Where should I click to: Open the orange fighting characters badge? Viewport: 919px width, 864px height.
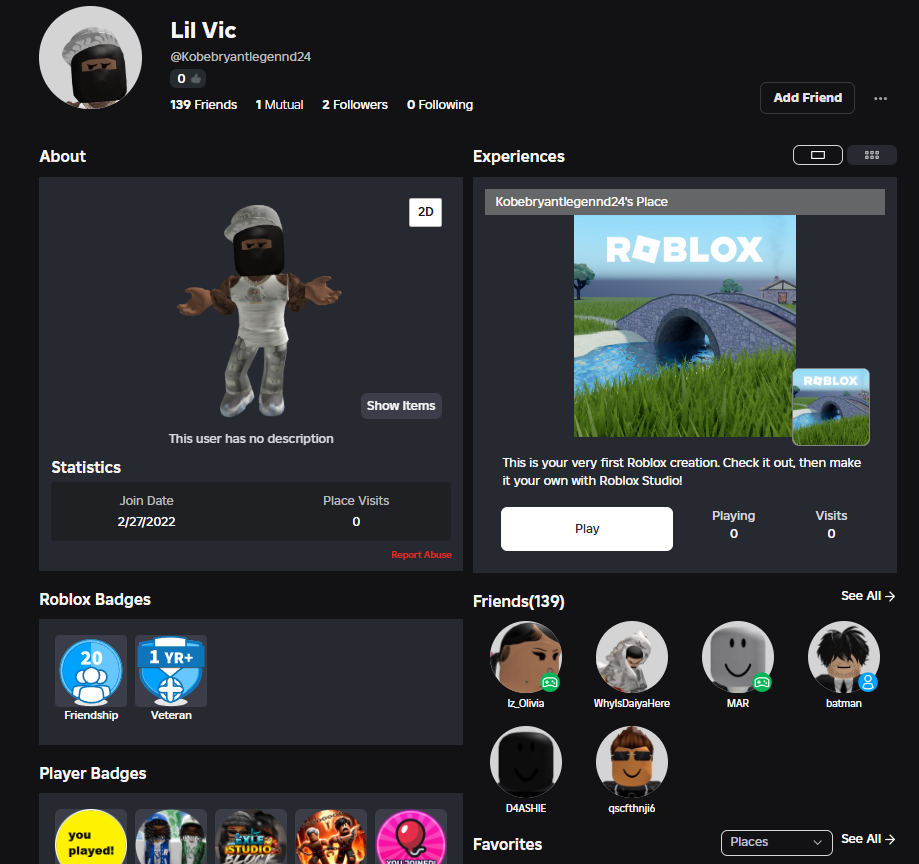331,838
